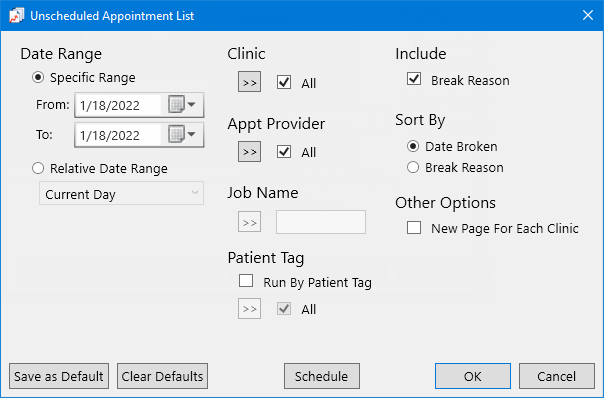Click the Unscheduled Appointment List title icon

(16, 16)
